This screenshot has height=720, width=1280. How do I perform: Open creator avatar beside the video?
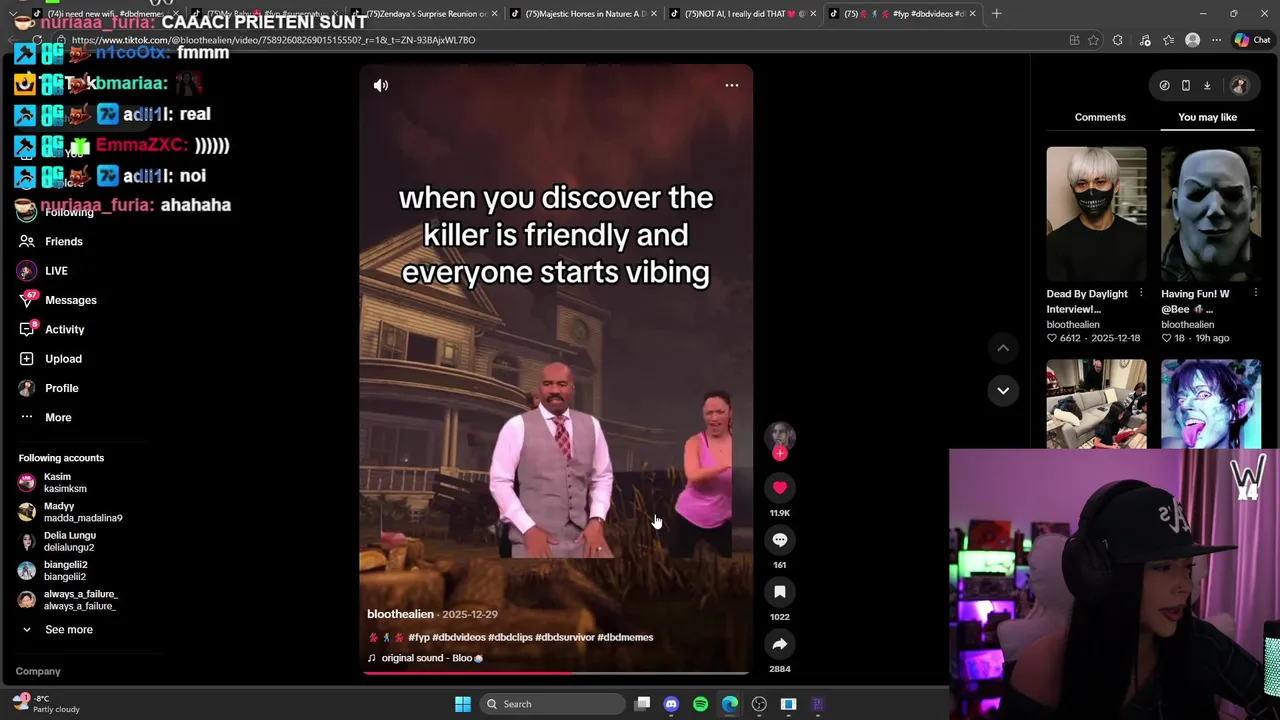tap(780, 436)
